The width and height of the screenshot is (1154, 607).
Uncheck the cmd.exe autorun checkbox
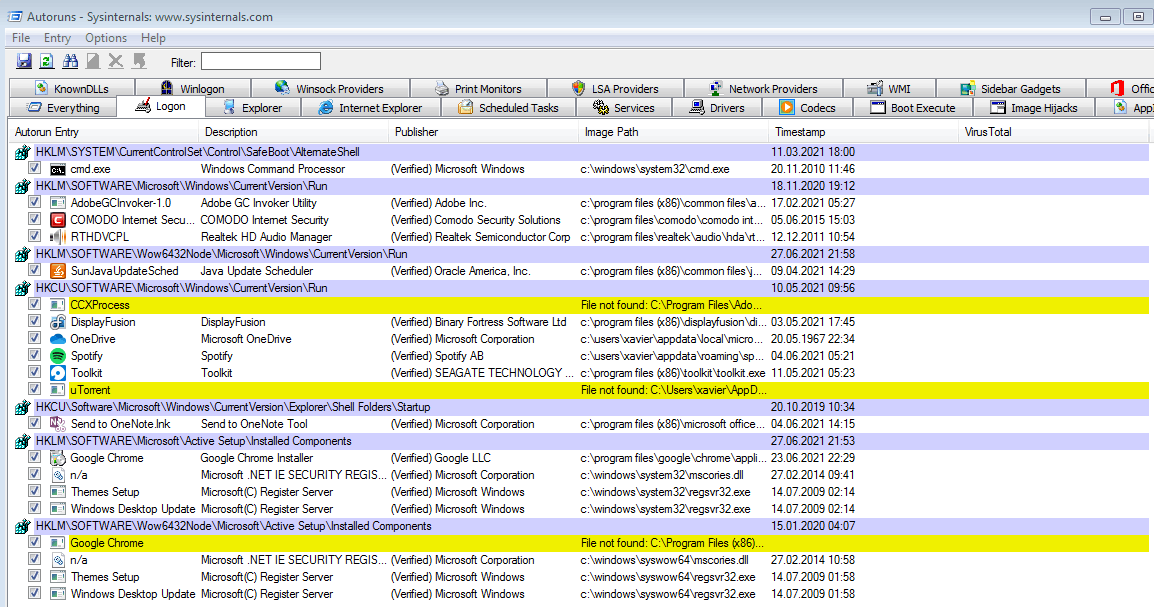click(35, 168)
